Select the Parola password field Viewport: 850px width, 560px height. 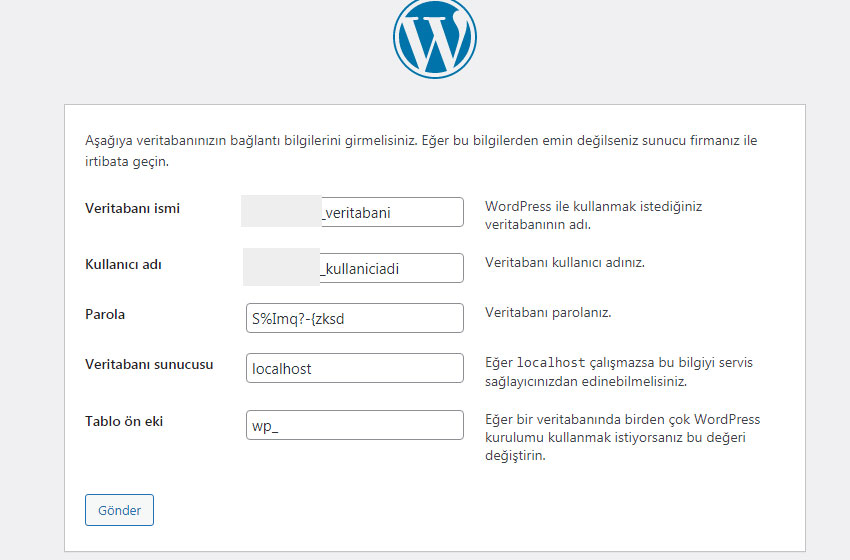(355, 318)
